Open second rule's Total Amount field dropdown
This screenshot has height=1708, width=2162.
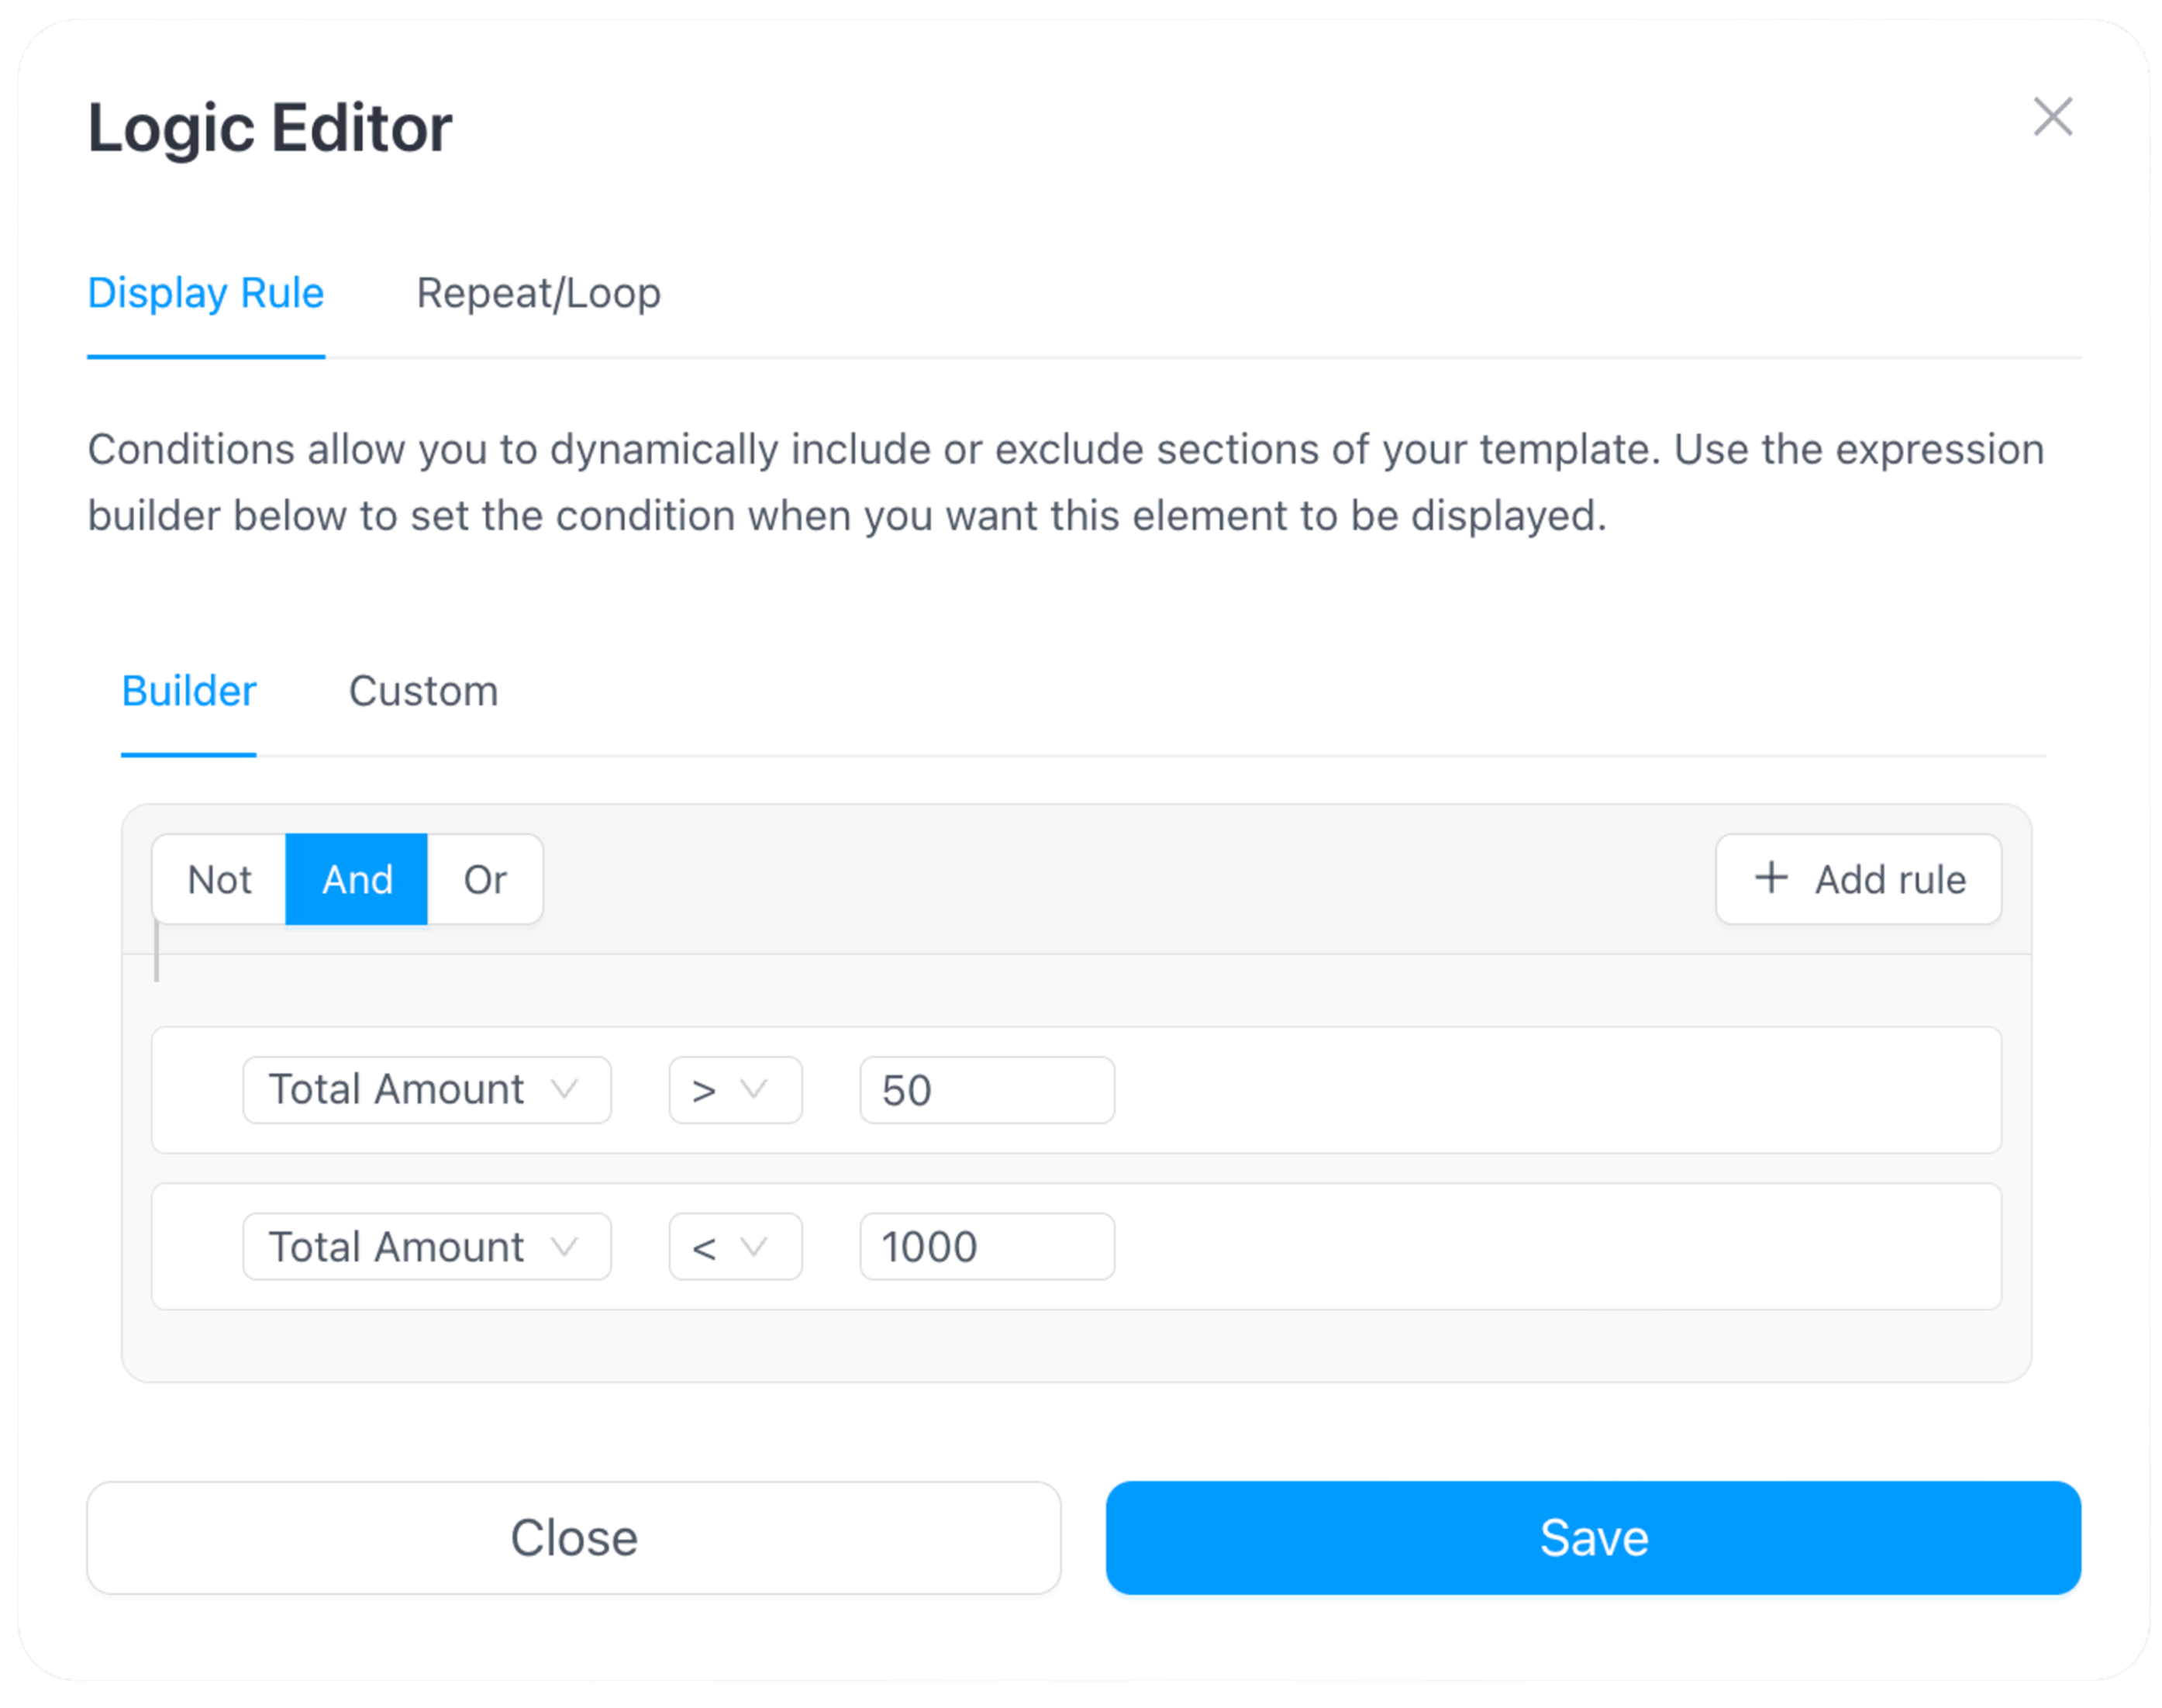[x=426, y=1247]
